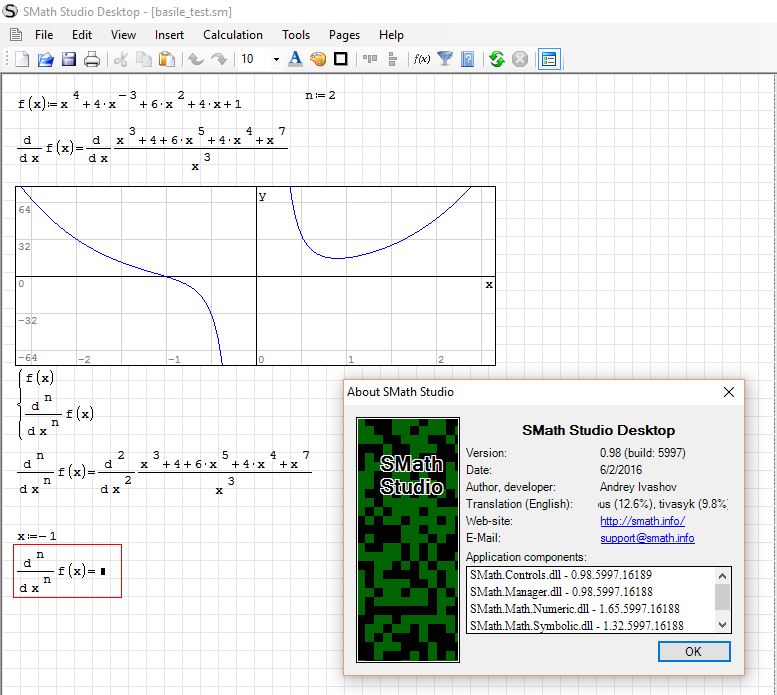Click the green recalculate worksheet icon
This screenshot has width=777, height=695.
click(x=497, y=59)
